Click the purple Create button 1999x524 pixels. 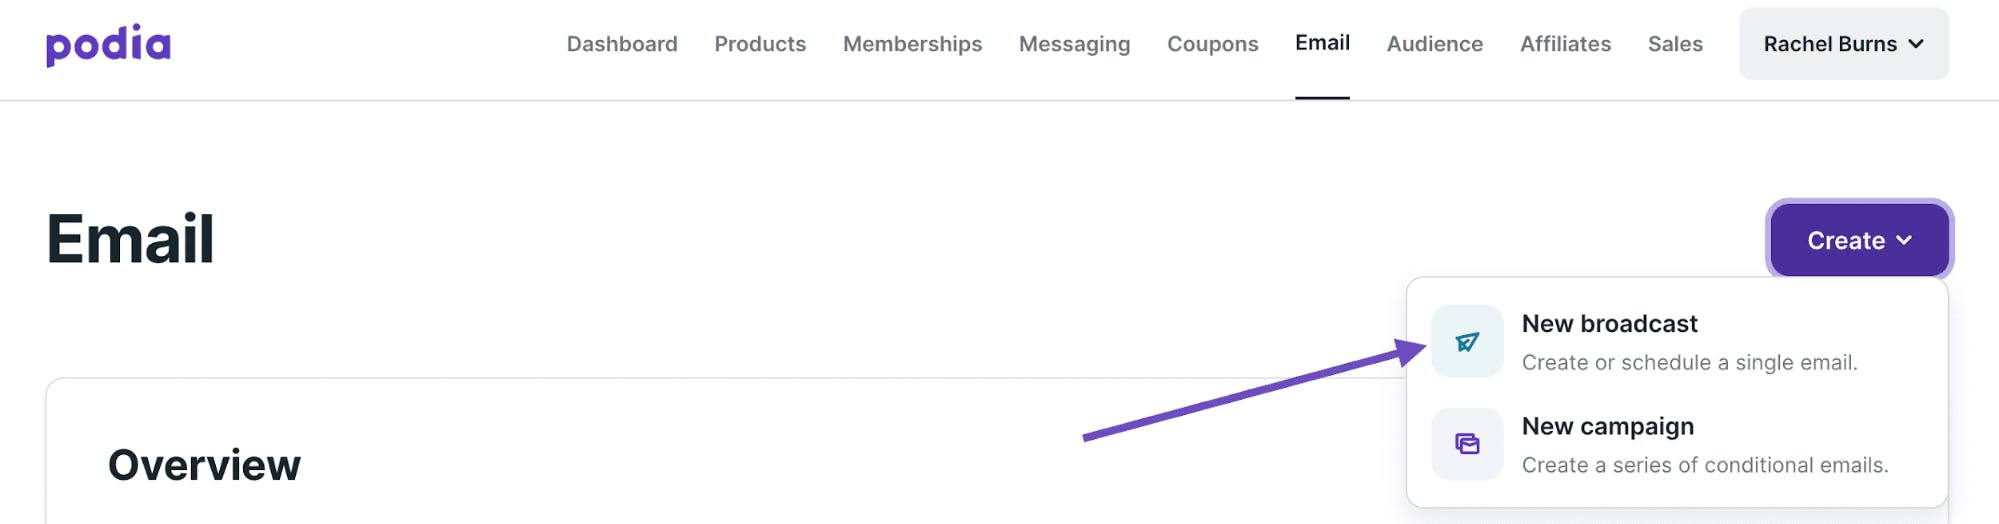point(1859,240)
